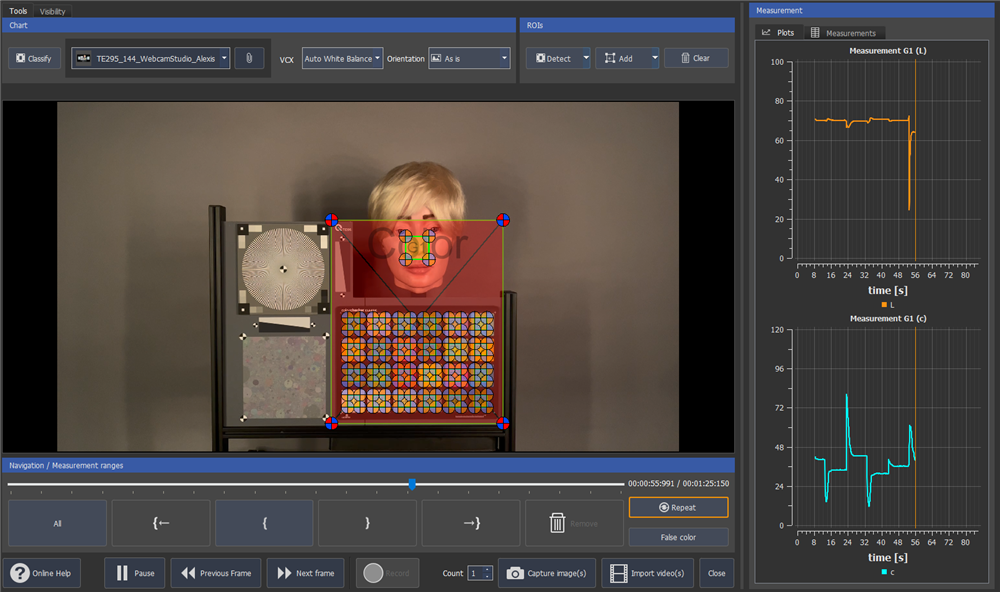Open the Orientation 'As is' dropdown
This screenshot has height=592, width=1000.
469,58
